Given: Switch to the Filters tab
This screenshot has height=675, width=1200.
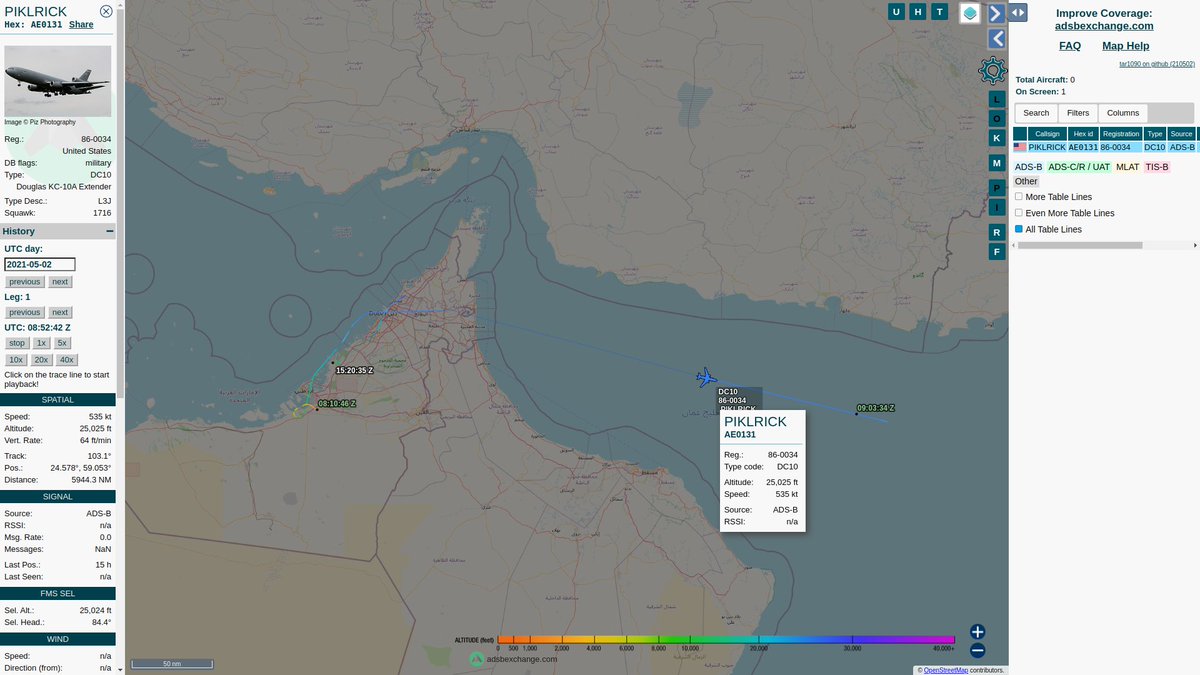Looking at the screenshot, I should (x=1078, y=113).
